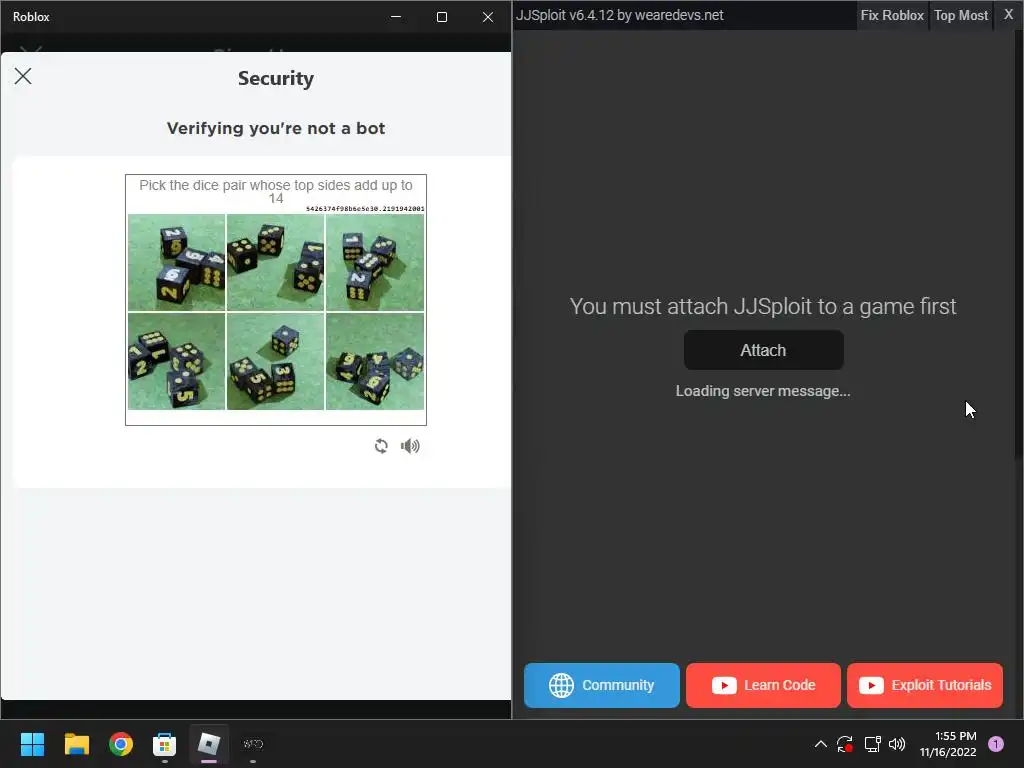The width and height of the screenshot is (1024, 768).
Task: Open the Exploit Tutorials YouTube button
Action: pyautogui.click(x=925, y=685)
